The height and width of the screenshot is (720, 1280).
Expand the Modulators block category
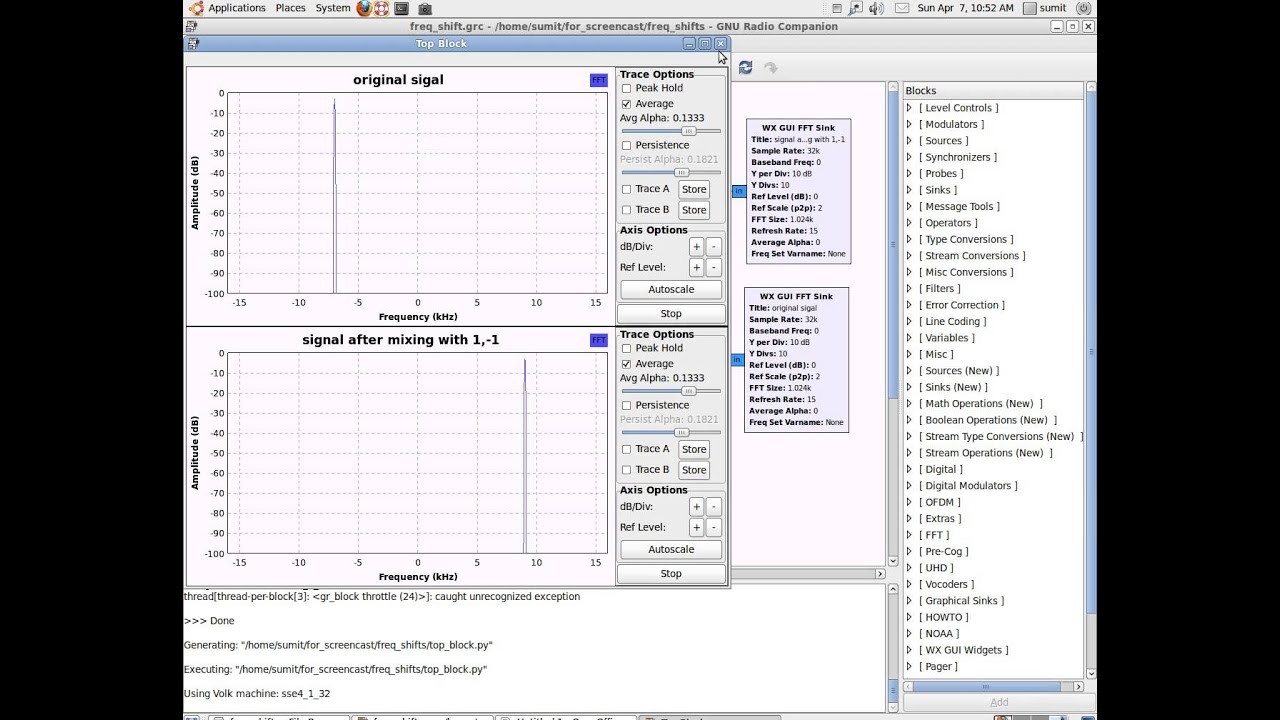(x=910, y=124)
